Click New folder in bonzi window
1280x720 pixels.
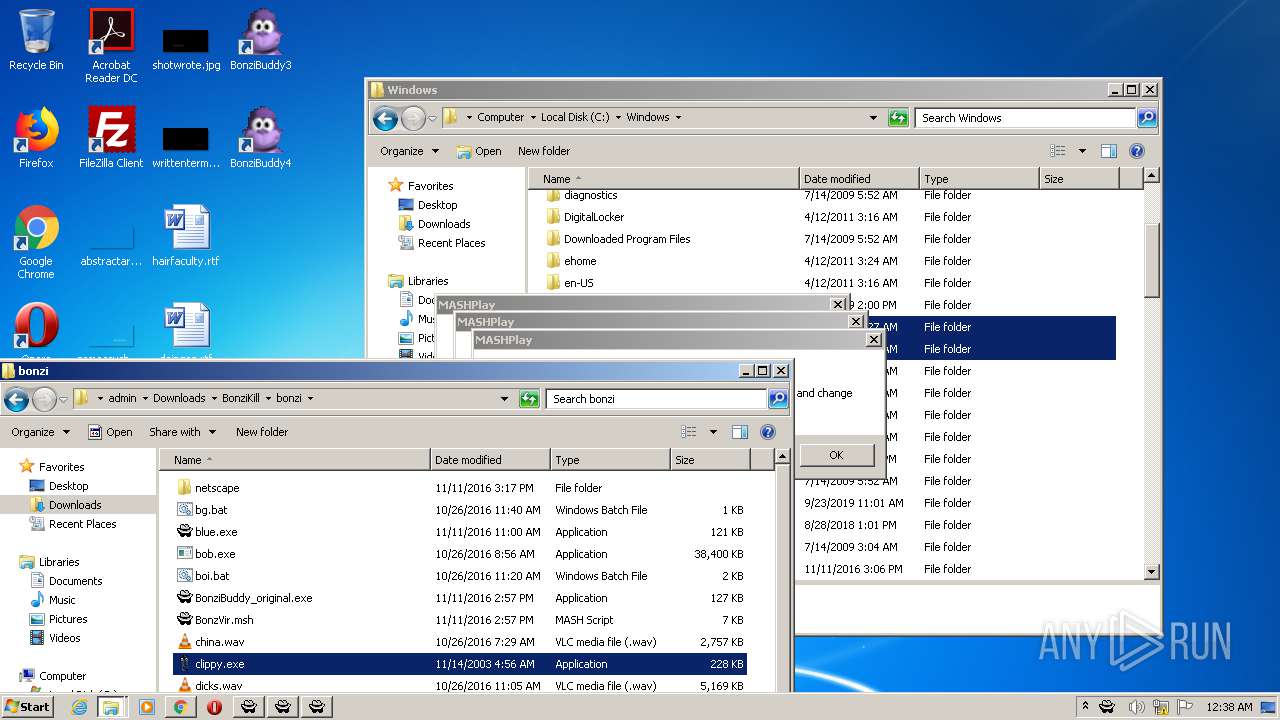[x=262, y=432]
